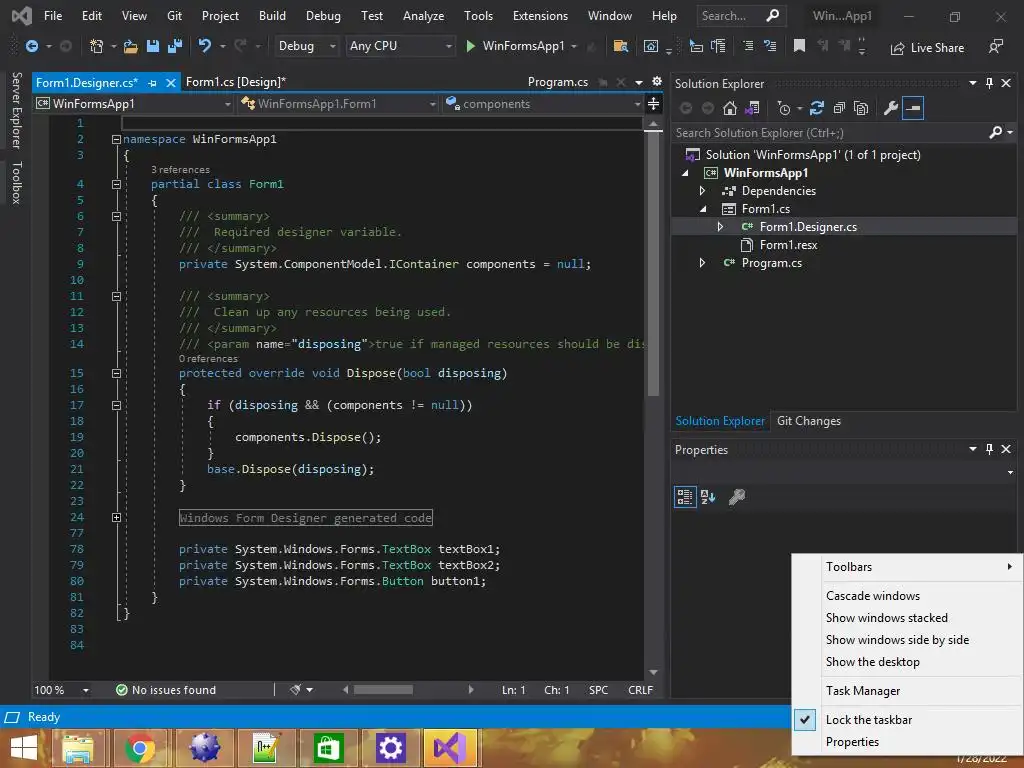Switch to the Form1.cs [Design]* tab
The image size is (1024, 768).
236,82
